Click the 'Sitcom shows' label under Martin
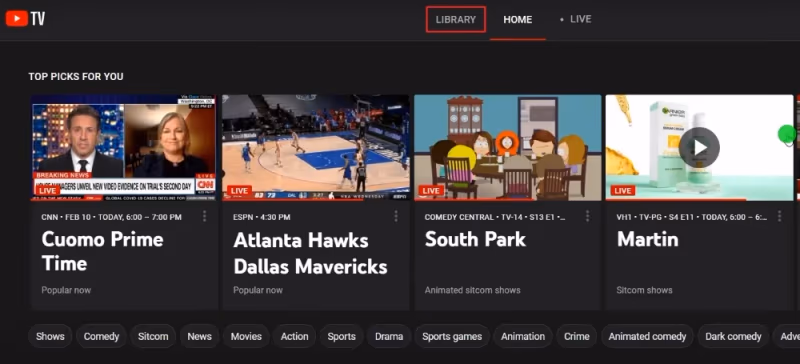Viewport: 800px width, 364px height. (x=644, y=290)
